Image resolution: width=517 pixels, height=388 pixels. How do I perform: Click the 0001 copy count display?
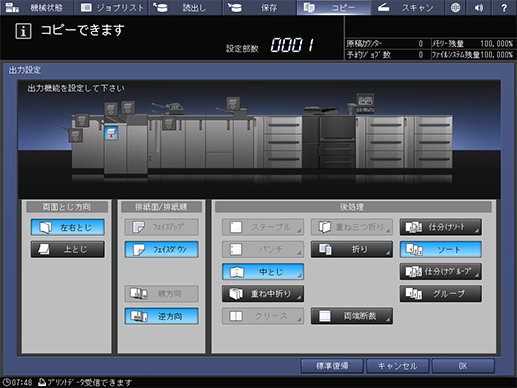292,45
